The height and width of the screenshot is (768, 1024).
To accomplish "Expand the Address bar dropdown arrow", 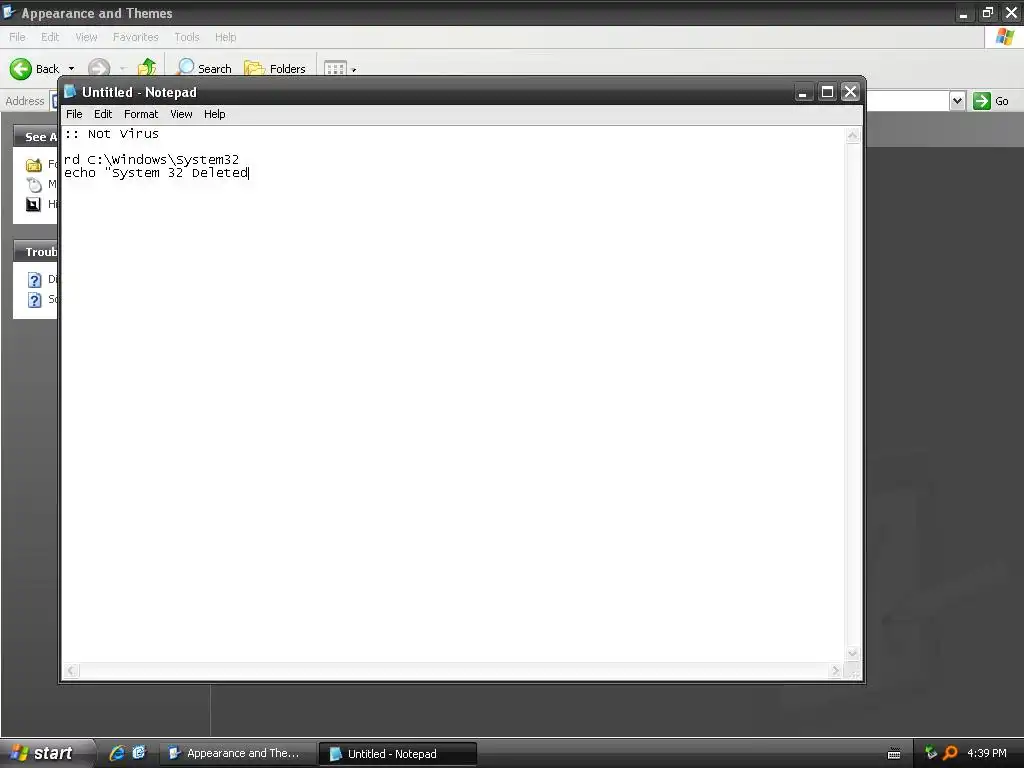I will [957, 101].
